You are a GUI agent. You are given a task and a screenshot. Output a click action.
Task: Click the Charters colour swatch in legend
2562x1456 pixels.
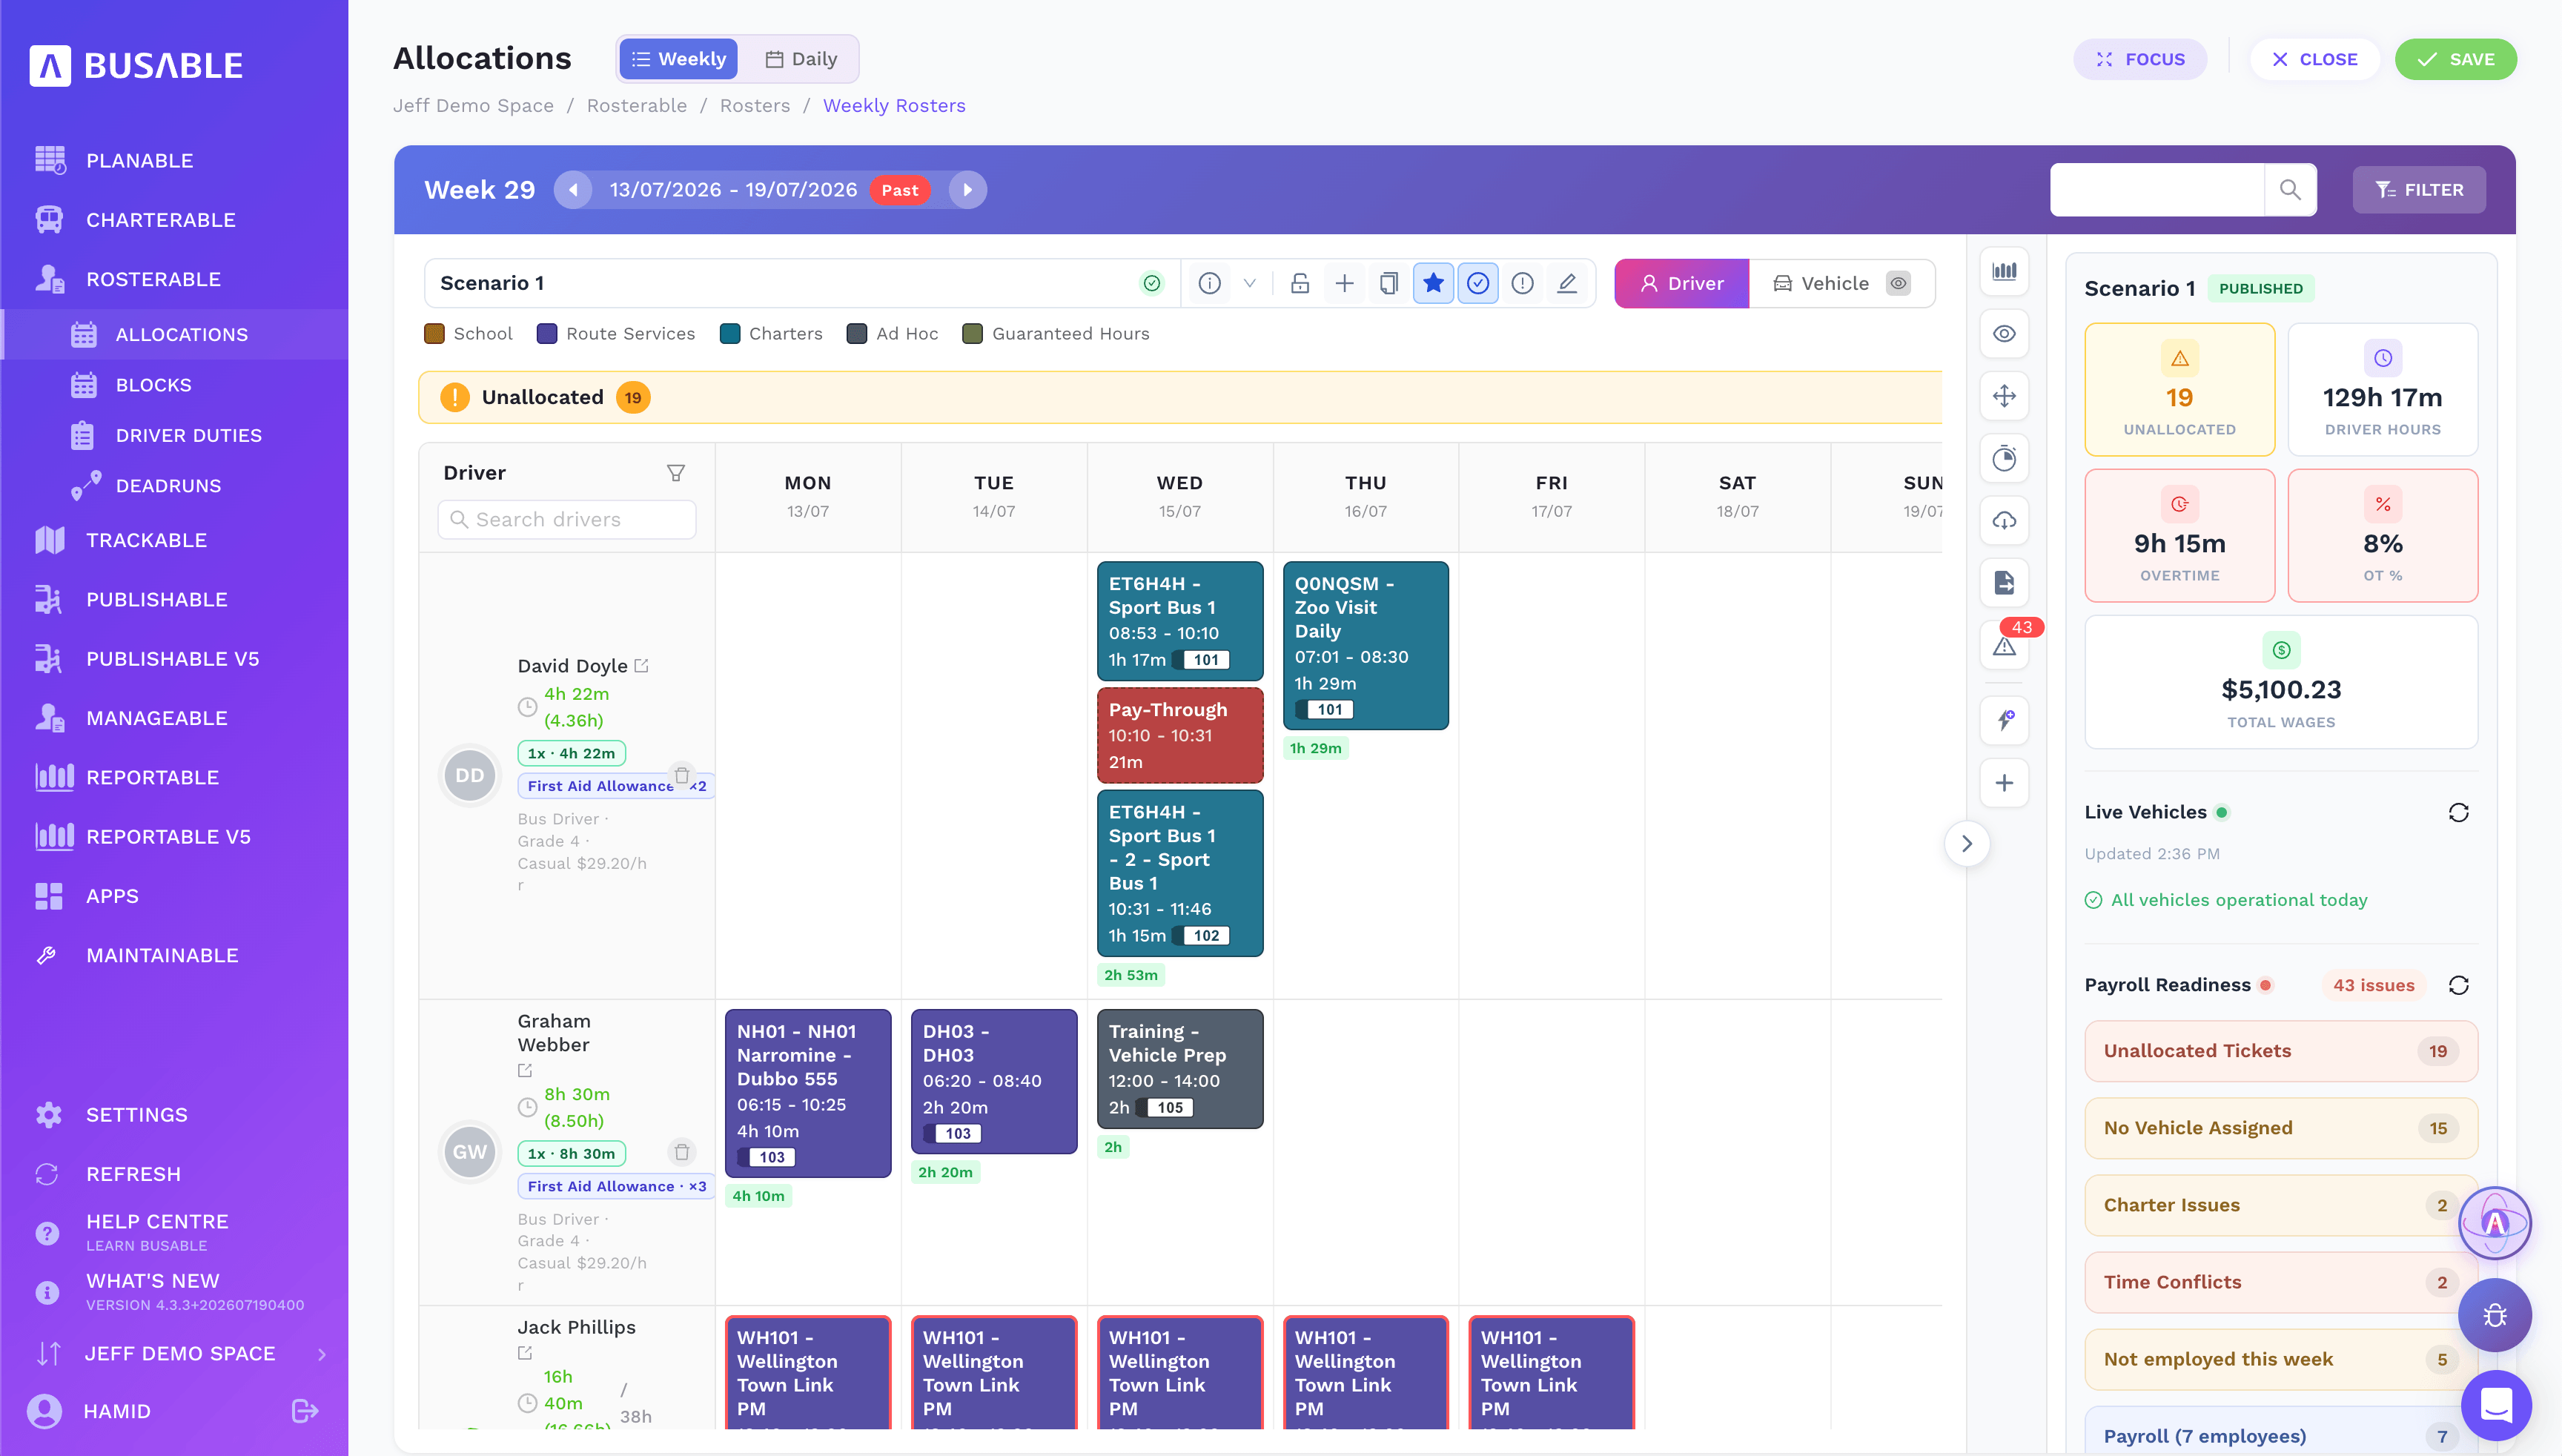point(729,333)
